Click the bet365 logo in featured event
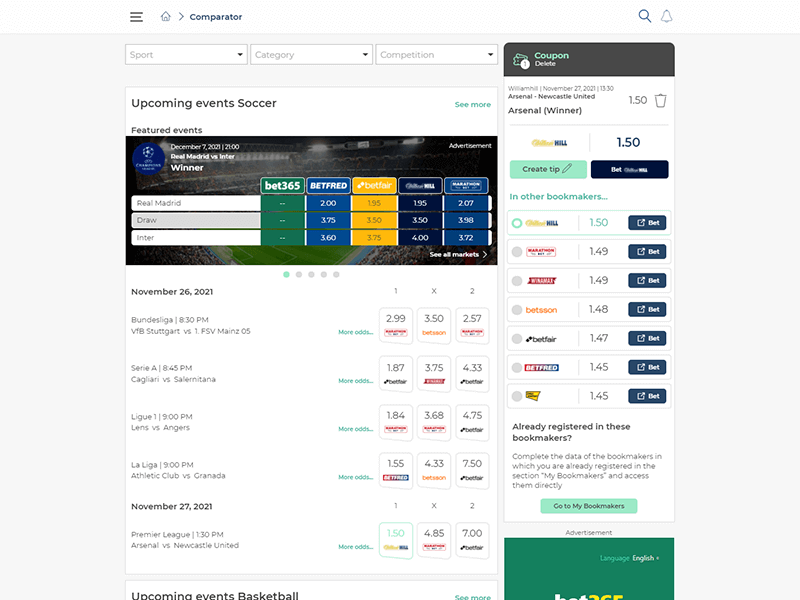Image resolution: width=800 pixels, height=600 pixels. click(282, 185)
